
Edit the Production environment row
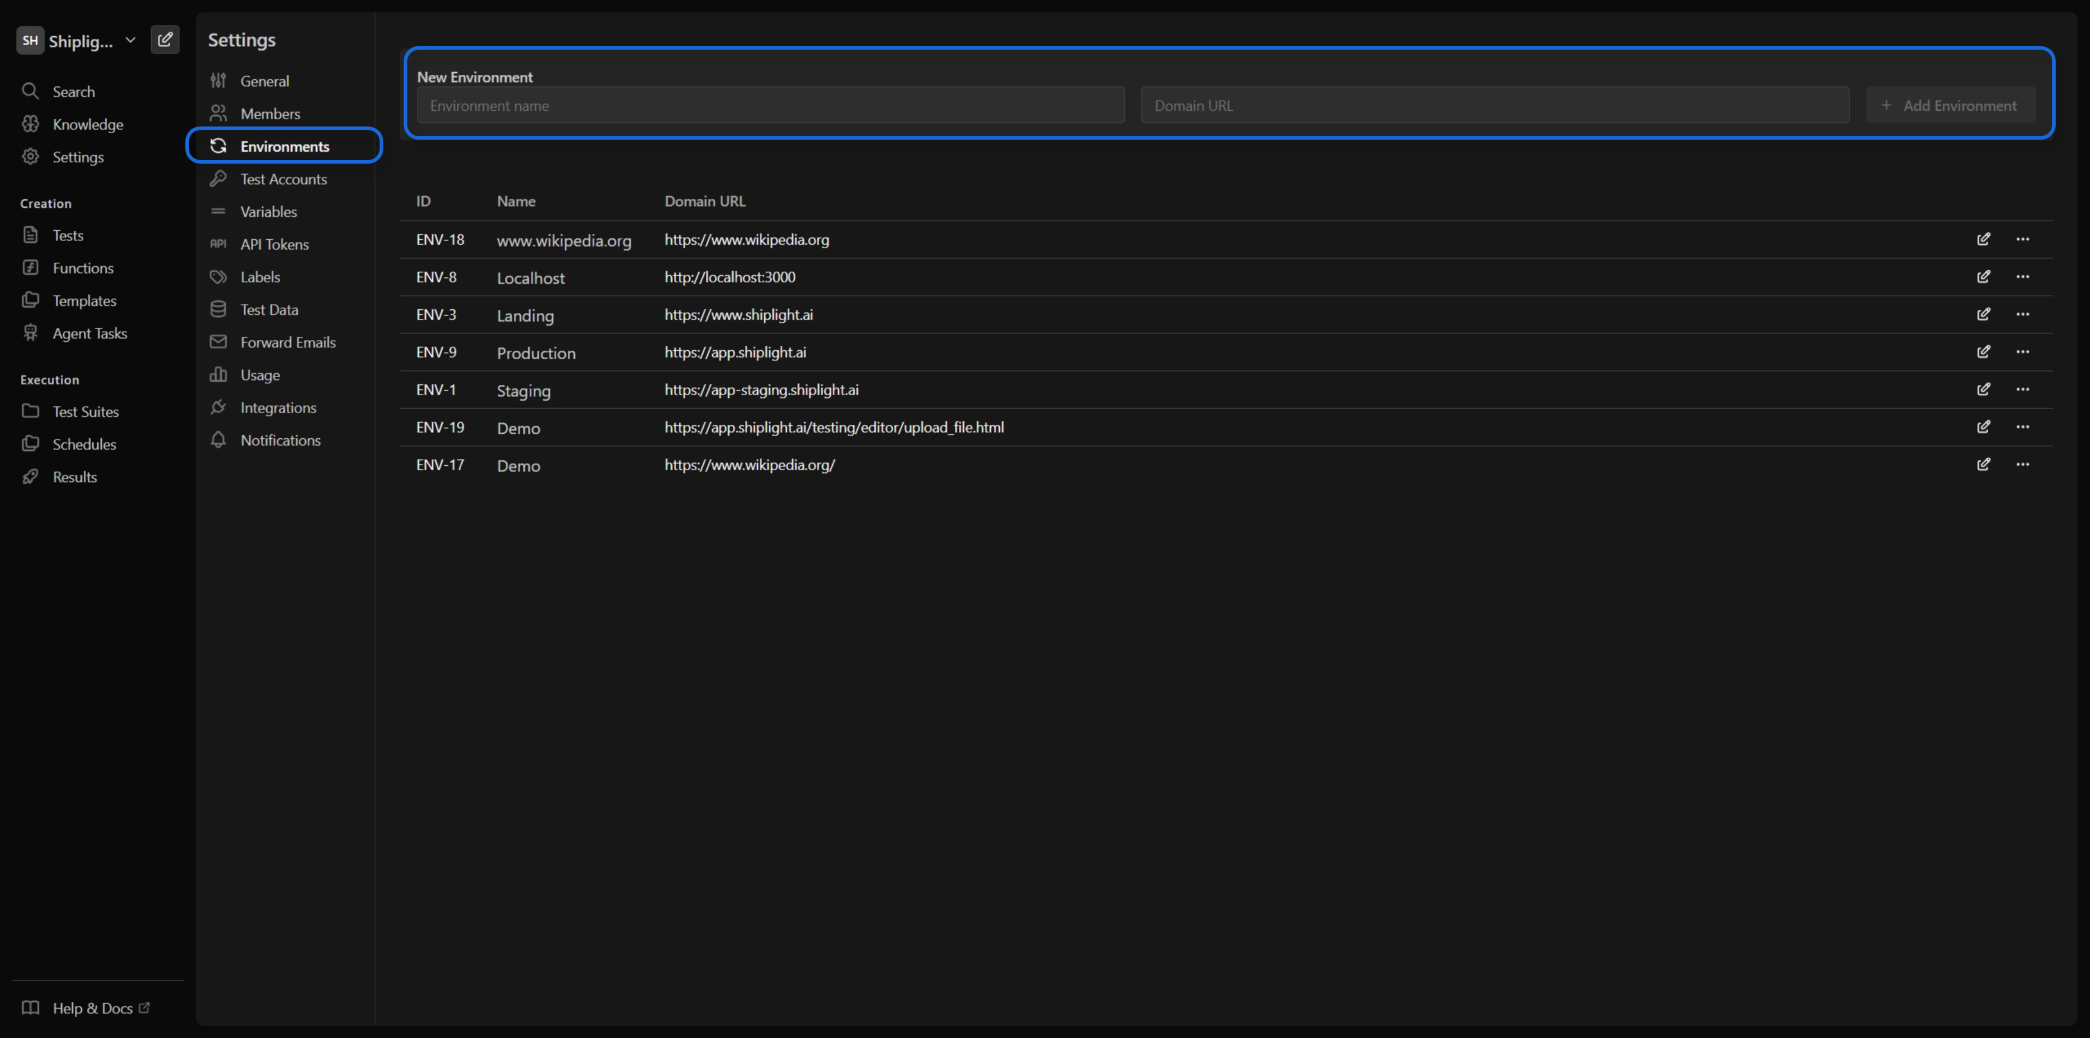coord(1983,352)
